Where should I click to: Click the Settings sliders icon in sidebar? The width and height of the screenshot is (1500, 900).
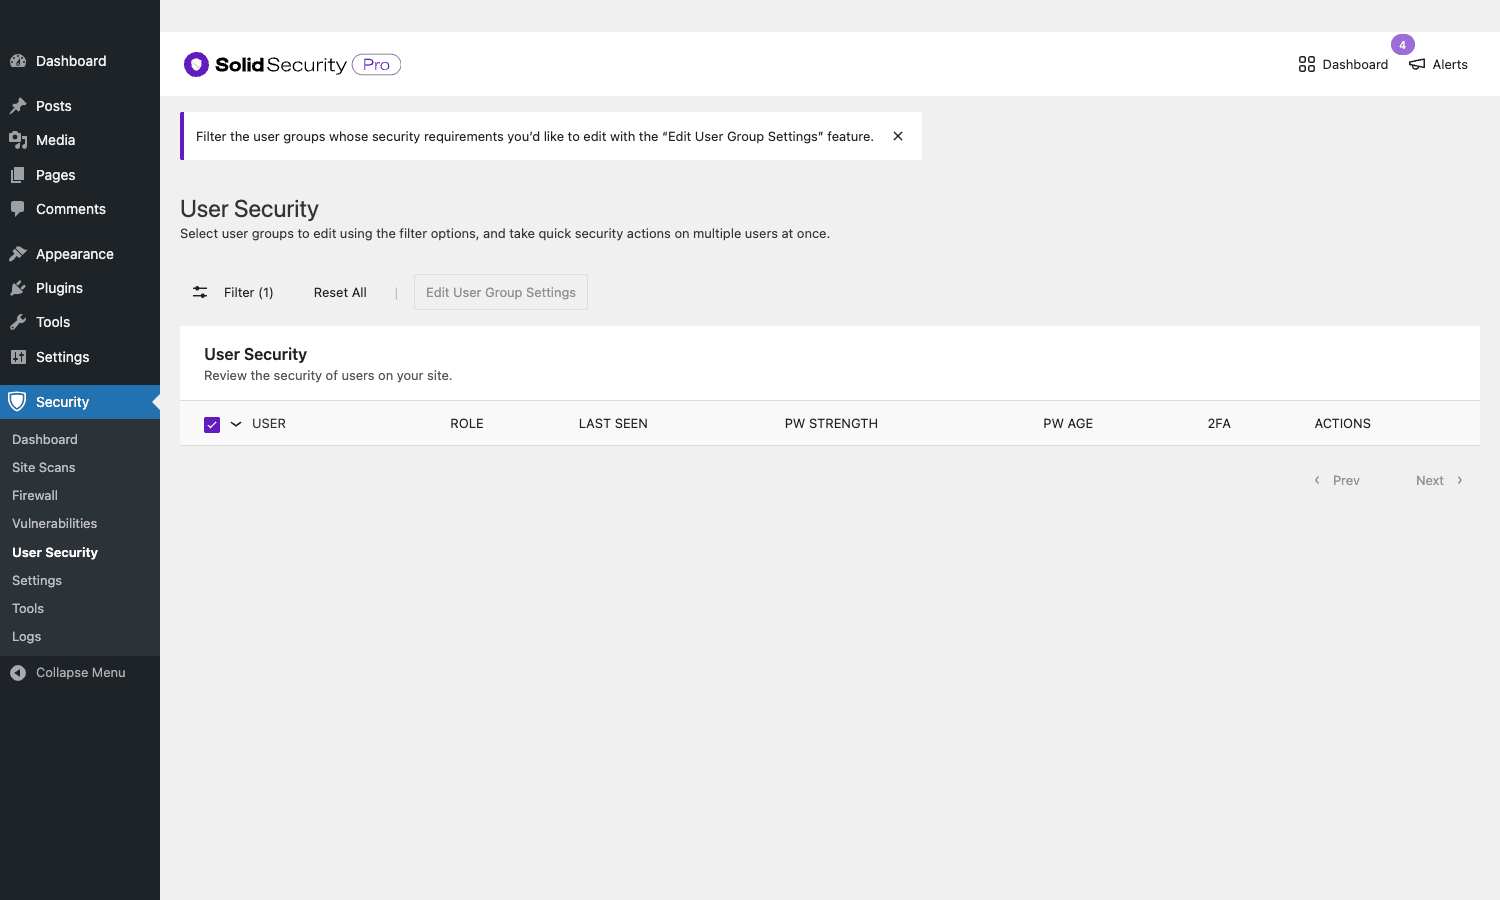[x=18, y=357]
